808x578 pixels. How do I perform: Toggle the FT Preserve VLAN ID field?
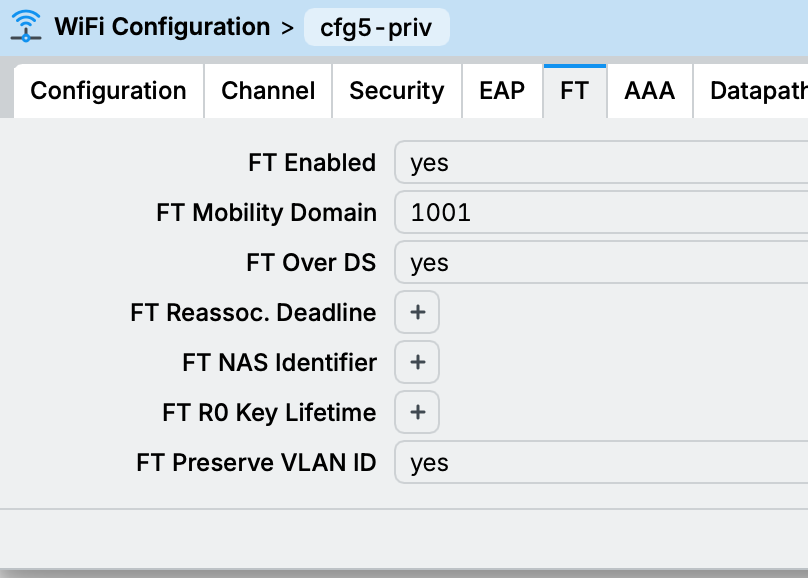601,462
